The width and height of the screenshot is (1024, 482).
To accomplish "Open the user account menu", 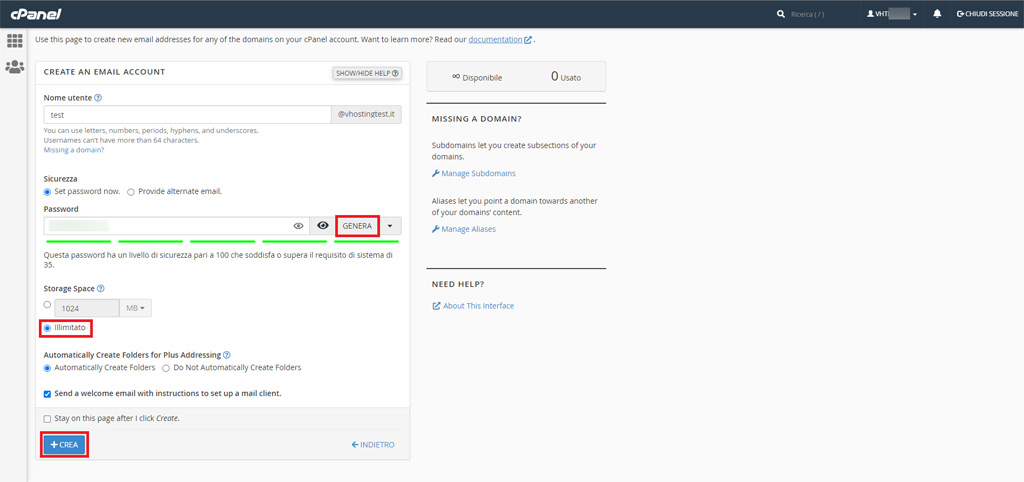I will (892, 14).
